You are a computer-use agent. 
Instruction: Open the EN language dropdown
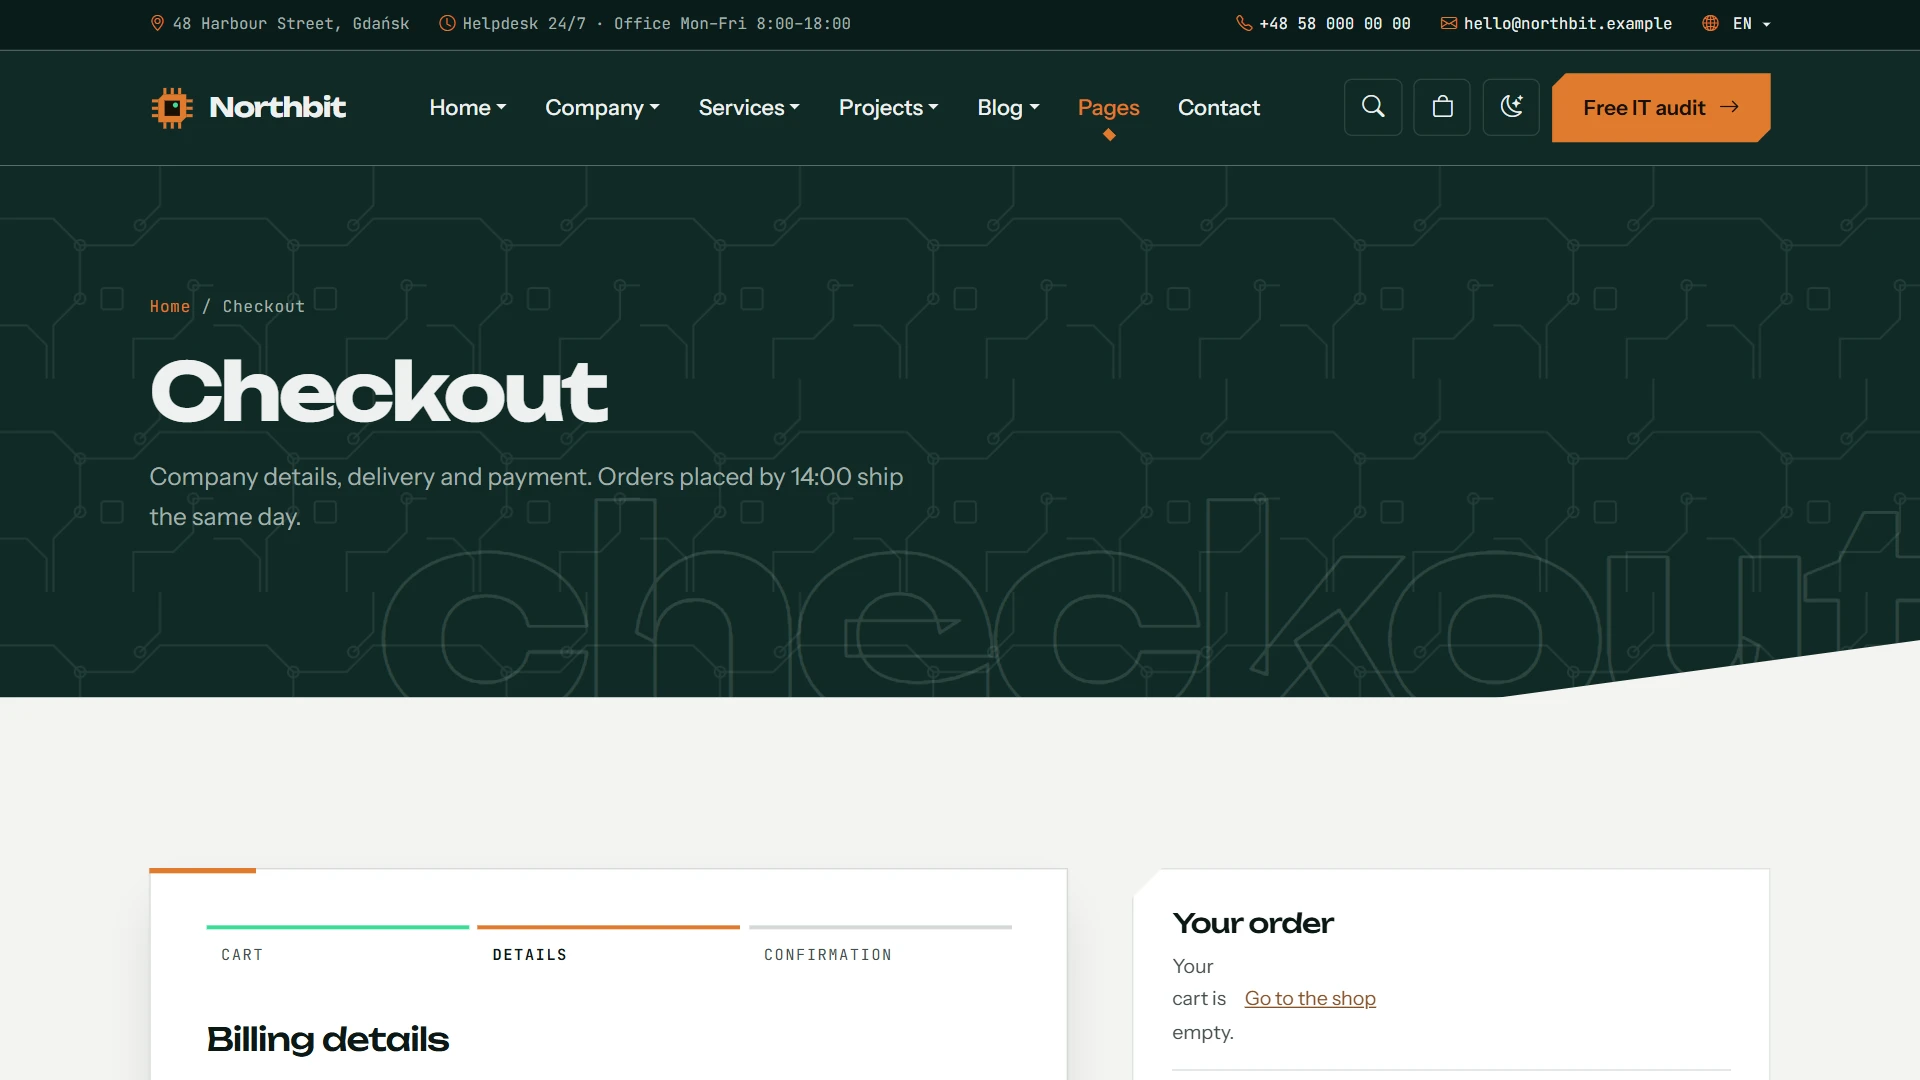click(x=1751, y=23)
